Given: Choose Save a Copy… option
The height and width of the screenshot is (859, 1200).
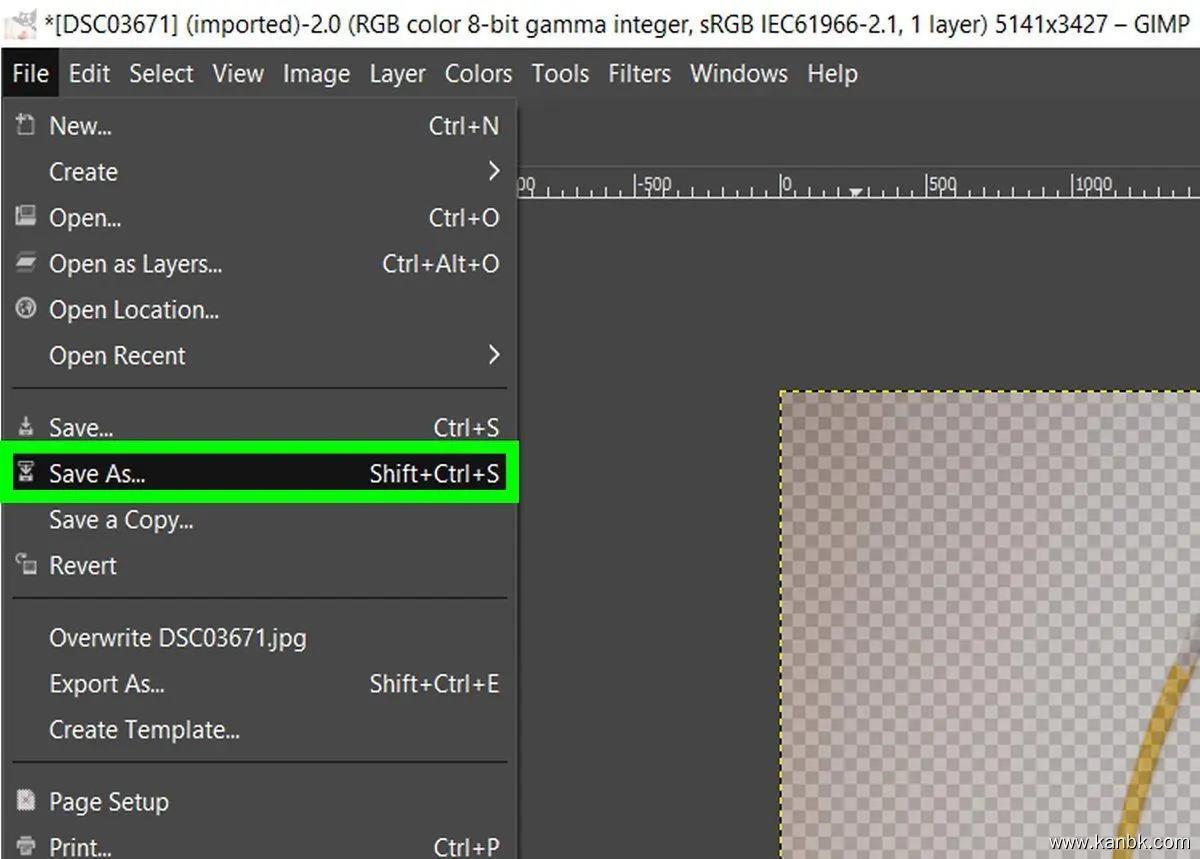Looking at the screenshot, I should pos(121,520).
